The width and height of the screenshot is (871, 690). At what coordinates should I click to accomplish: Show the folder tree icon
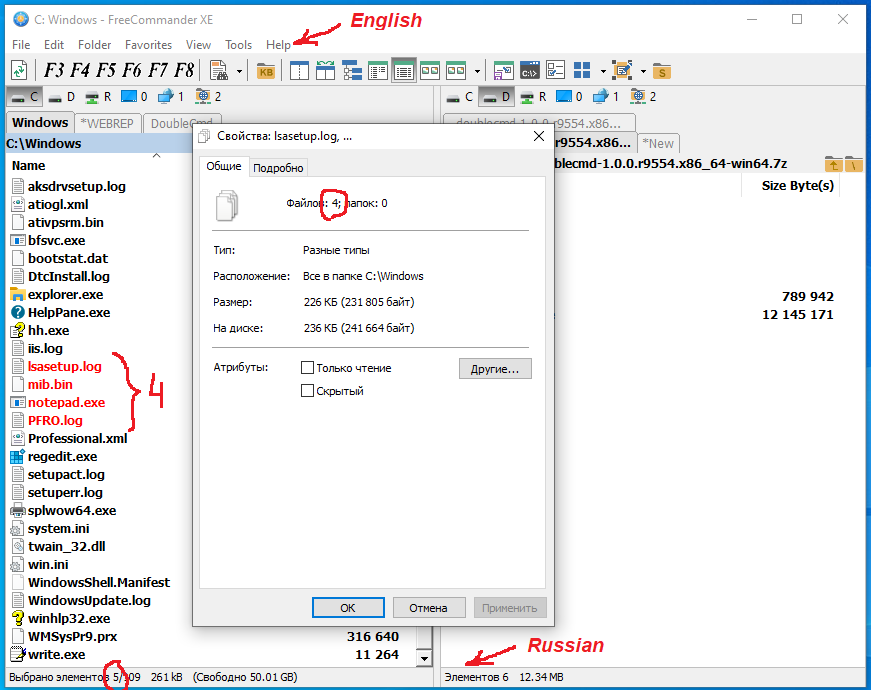(x=352, y=71)
